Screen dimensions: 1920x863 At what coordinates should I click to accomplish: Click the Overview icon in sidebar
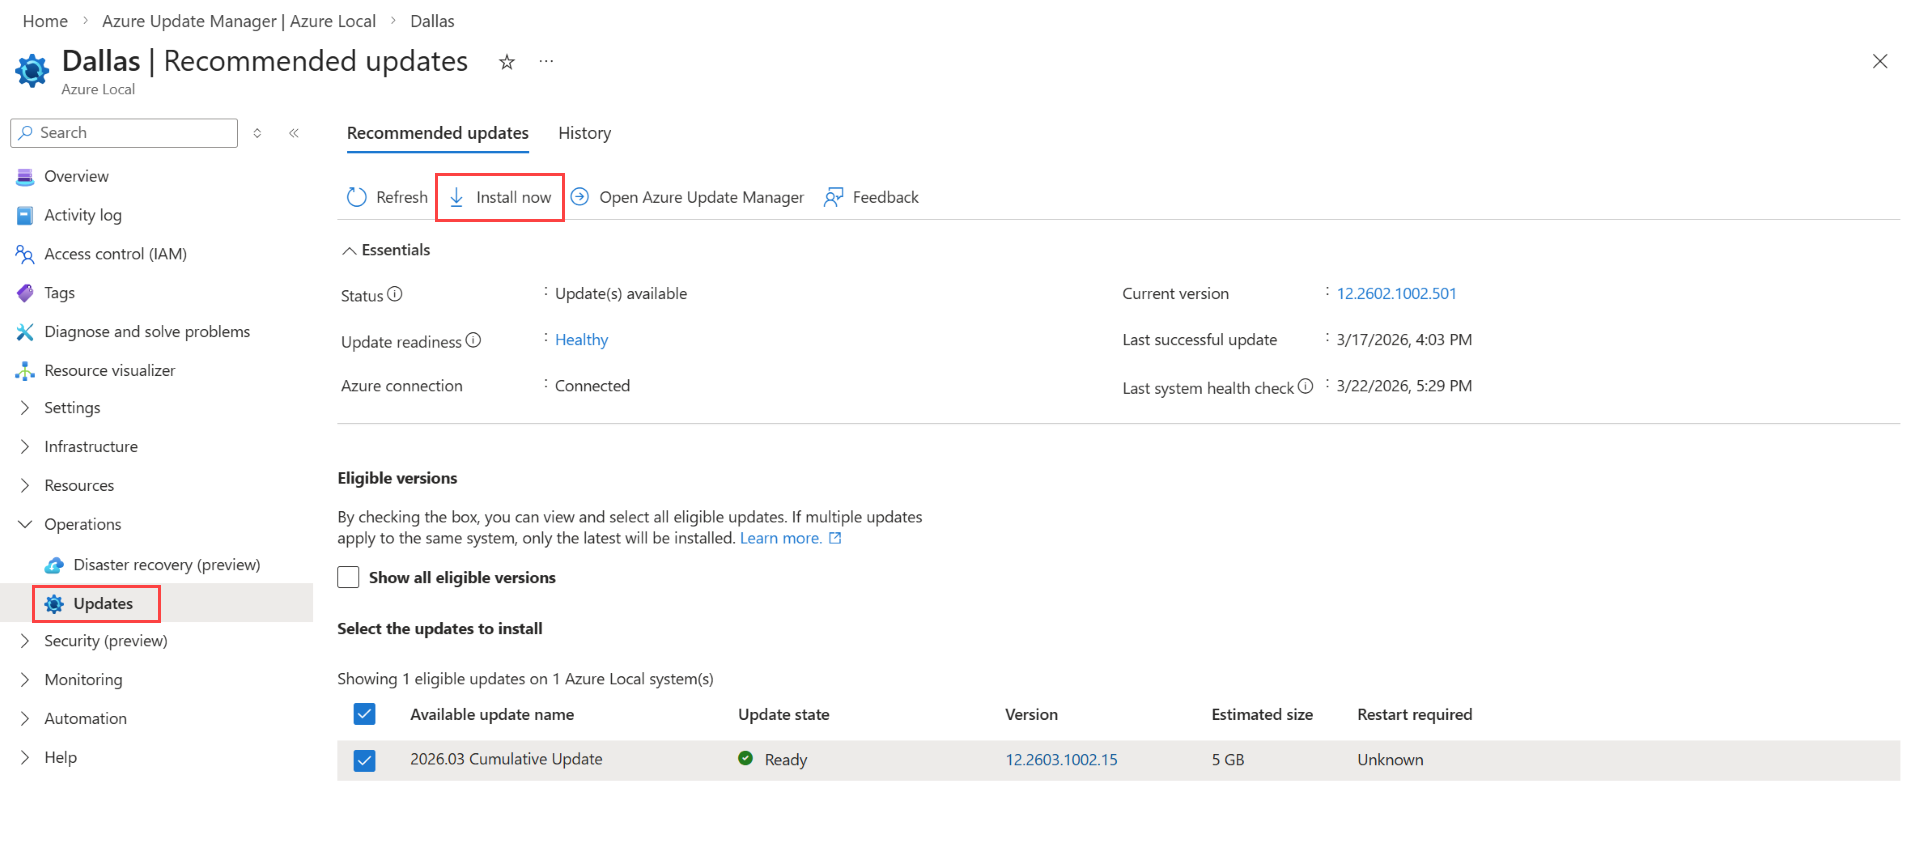25,177
